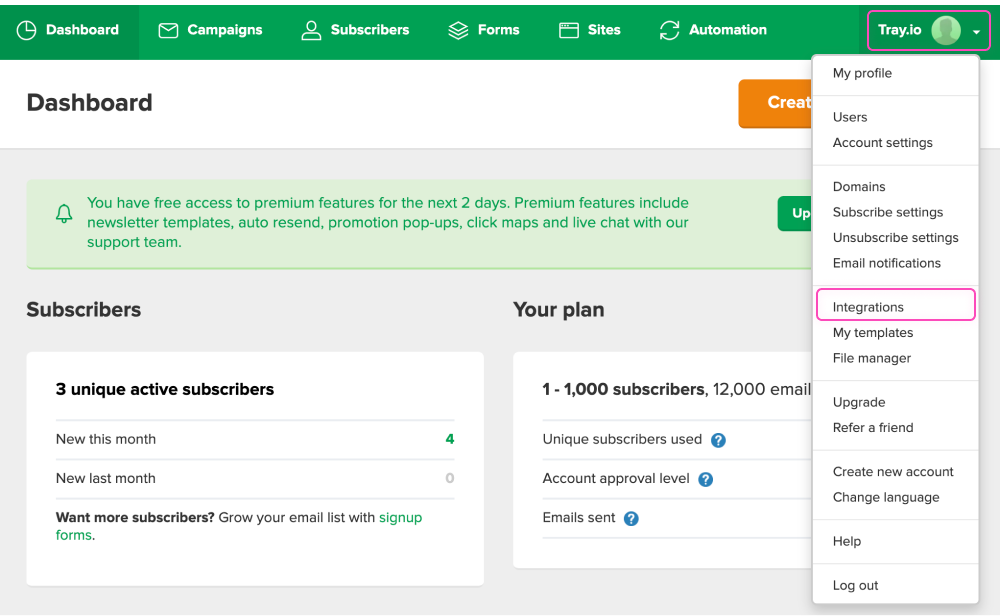Click the Subscribers person icon

310,30
